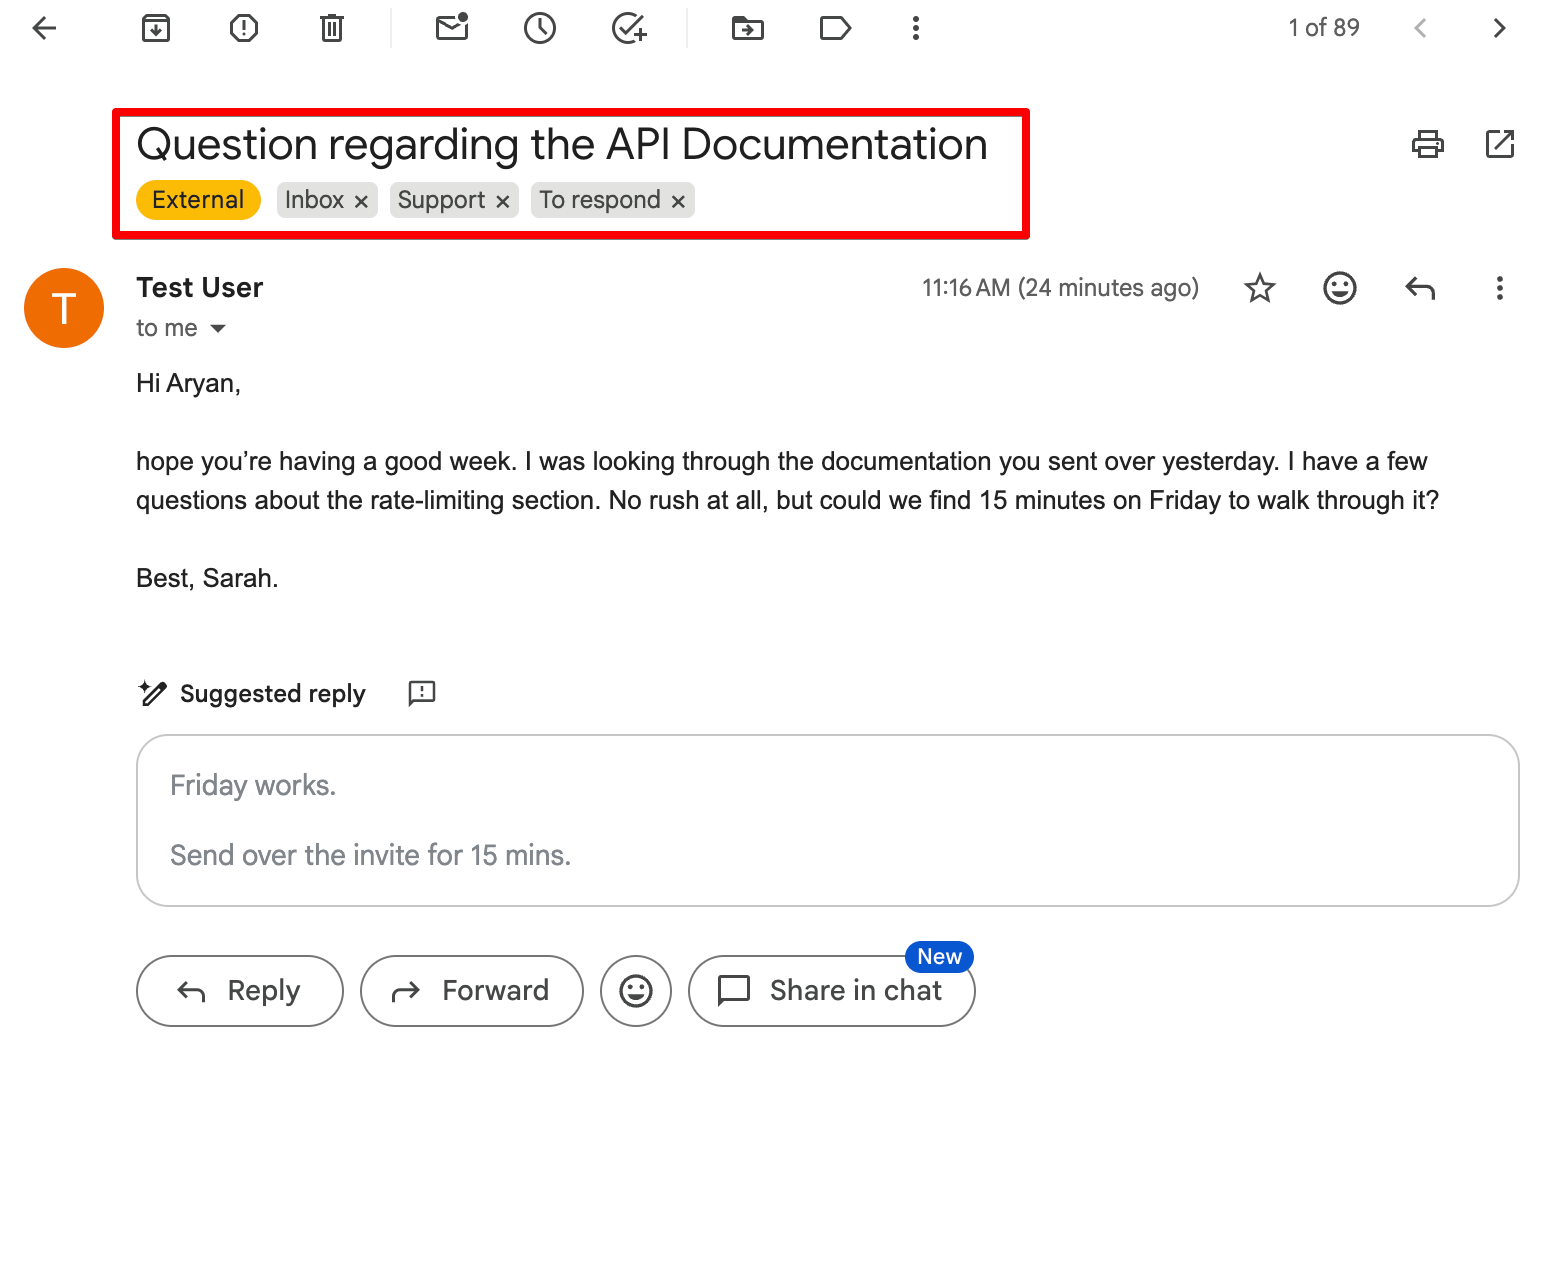The height and width of the screenshot is (1264, 1566).
Task: Open the To respond label
Action: point(600,200)
